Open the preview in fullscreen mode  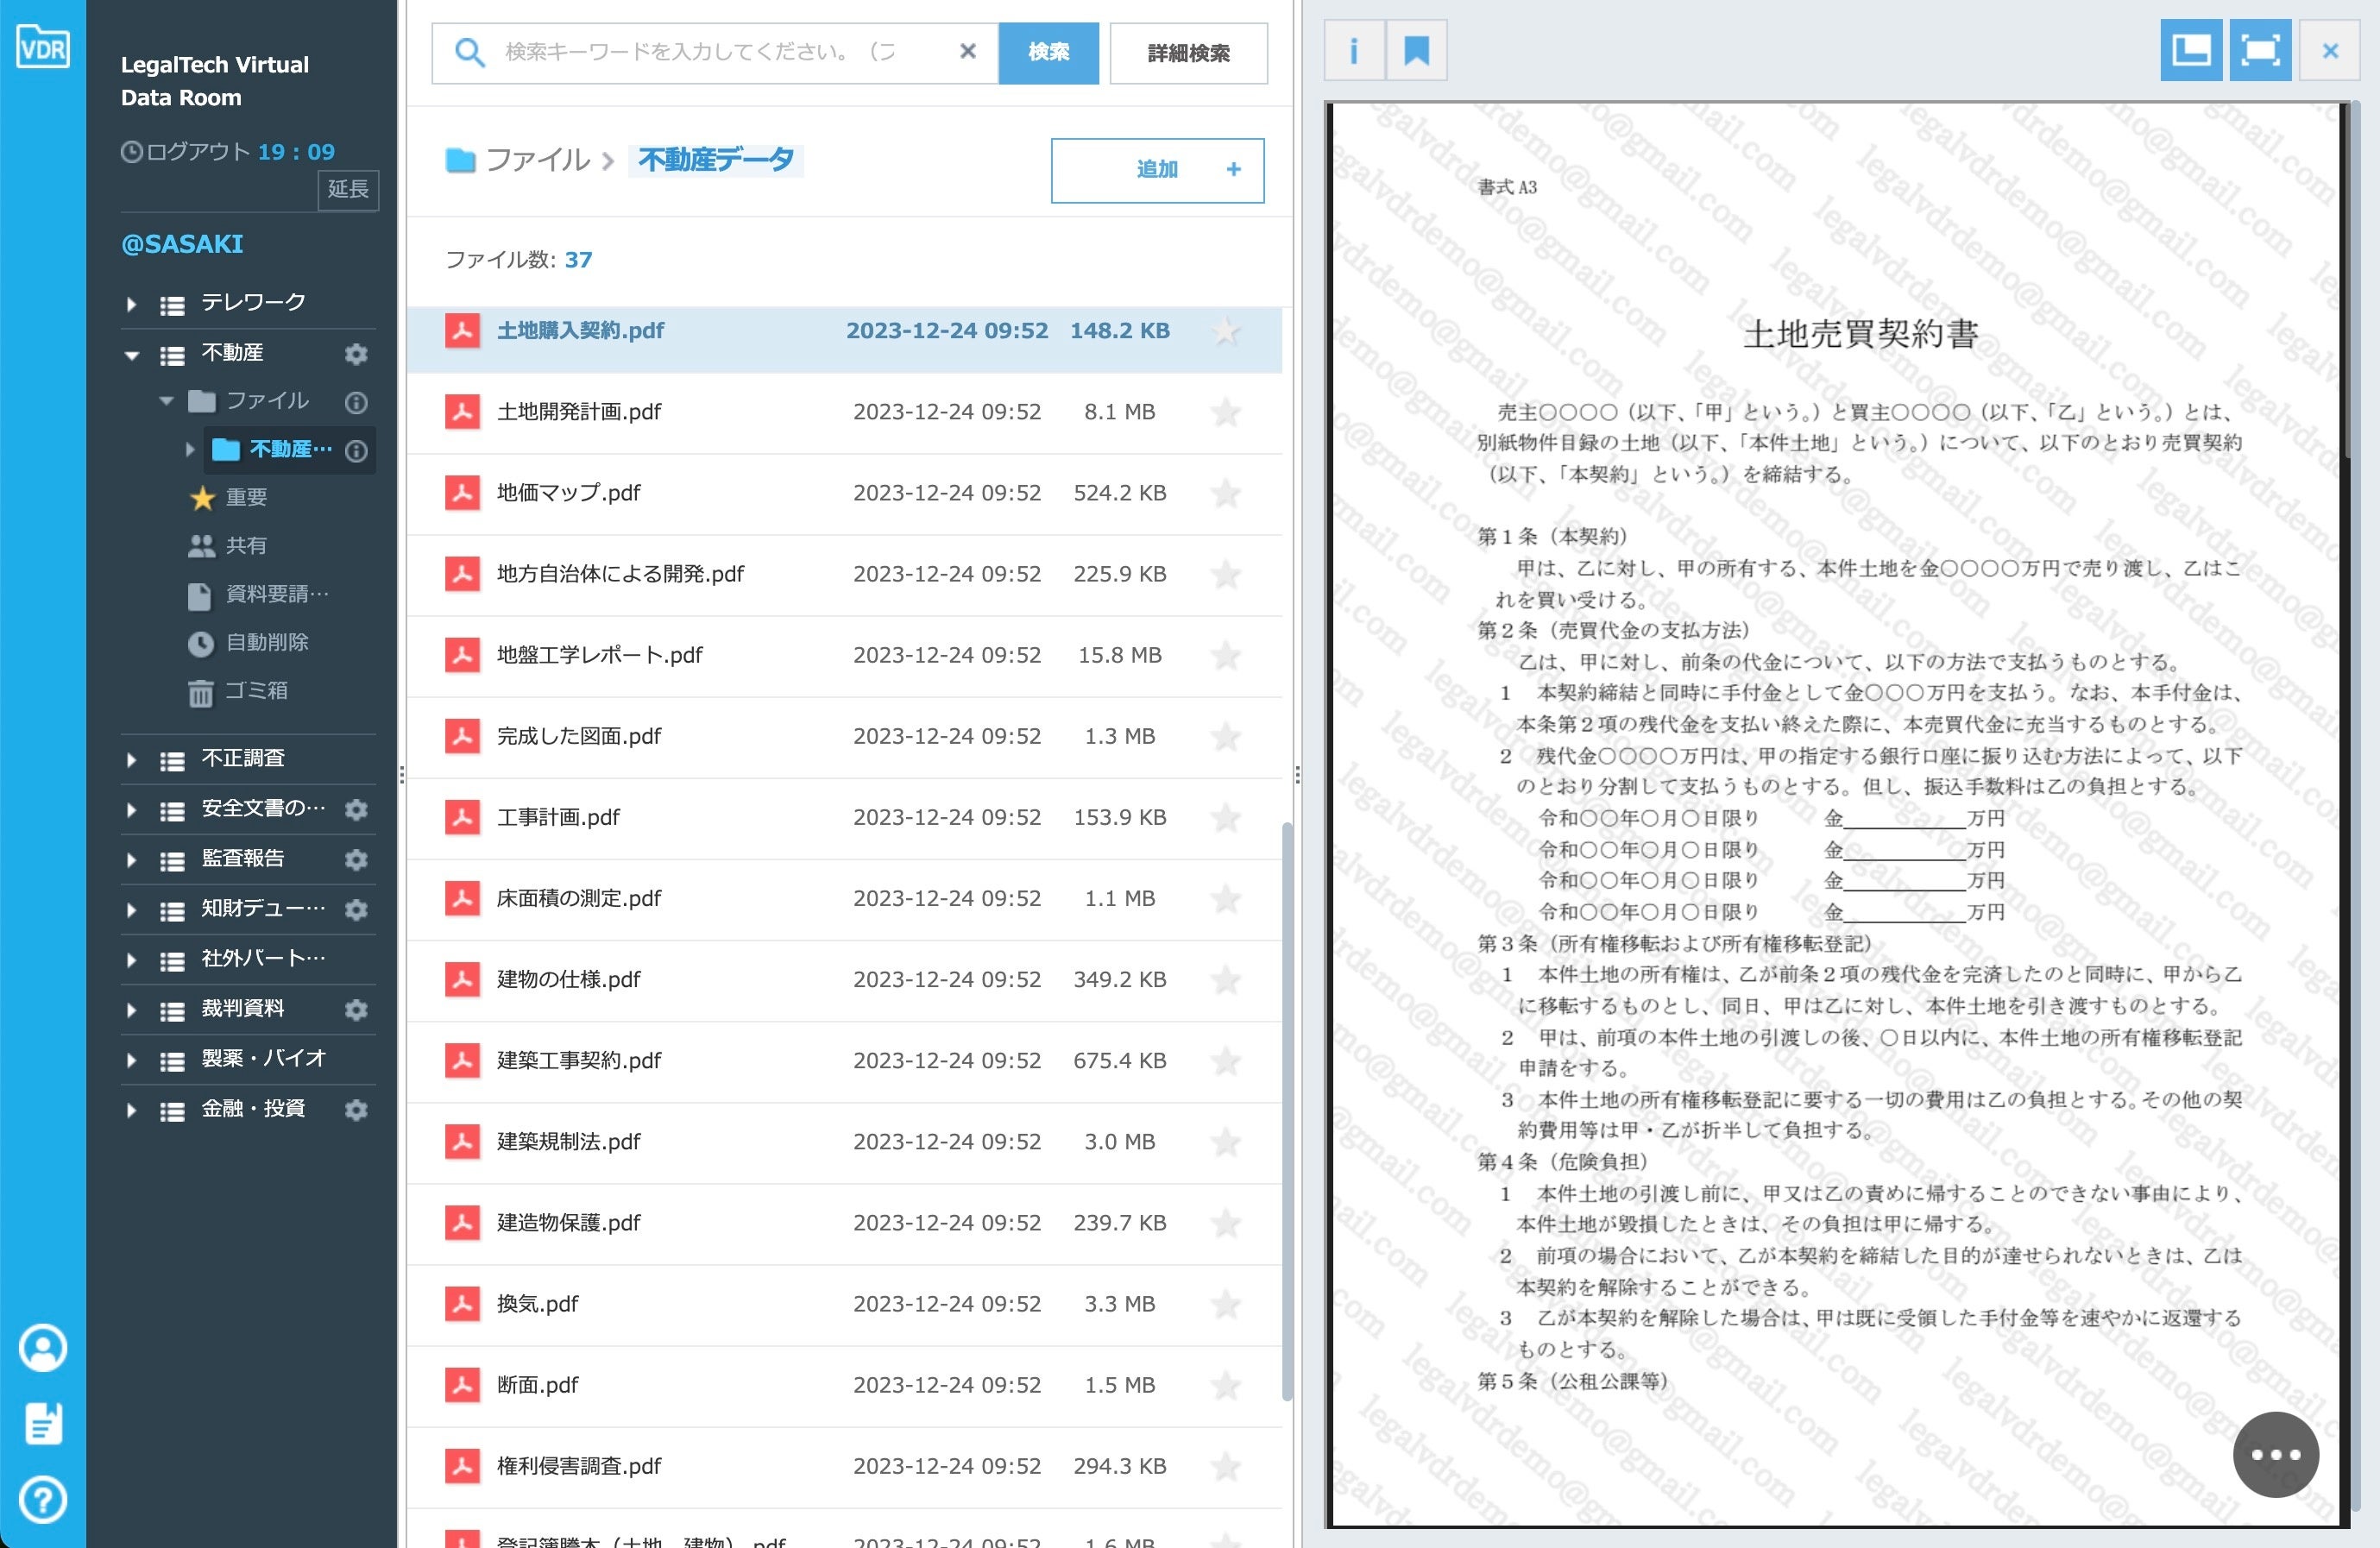click(2260, 50)
